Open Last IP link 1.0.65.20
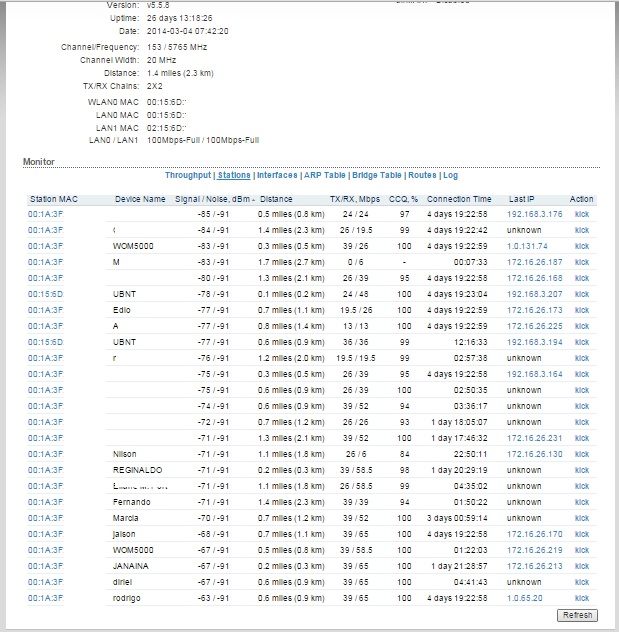 pyautogui.click(x=525, y=597)
